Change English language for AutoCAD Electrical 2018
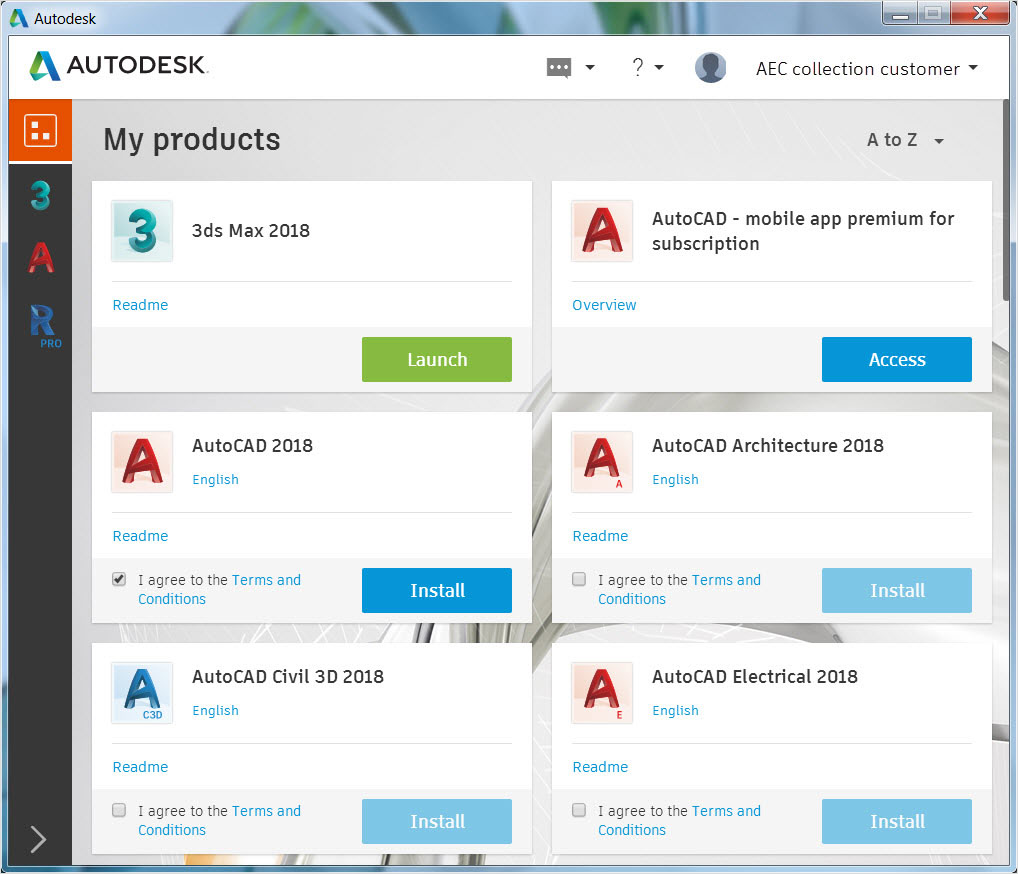The width and height of the screenshot is (1018, 874). click(675, 710)
